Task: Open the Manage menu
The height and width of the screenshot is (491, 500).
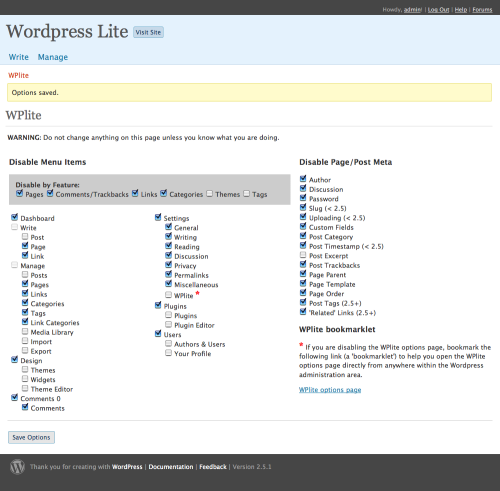Action: 53,57
